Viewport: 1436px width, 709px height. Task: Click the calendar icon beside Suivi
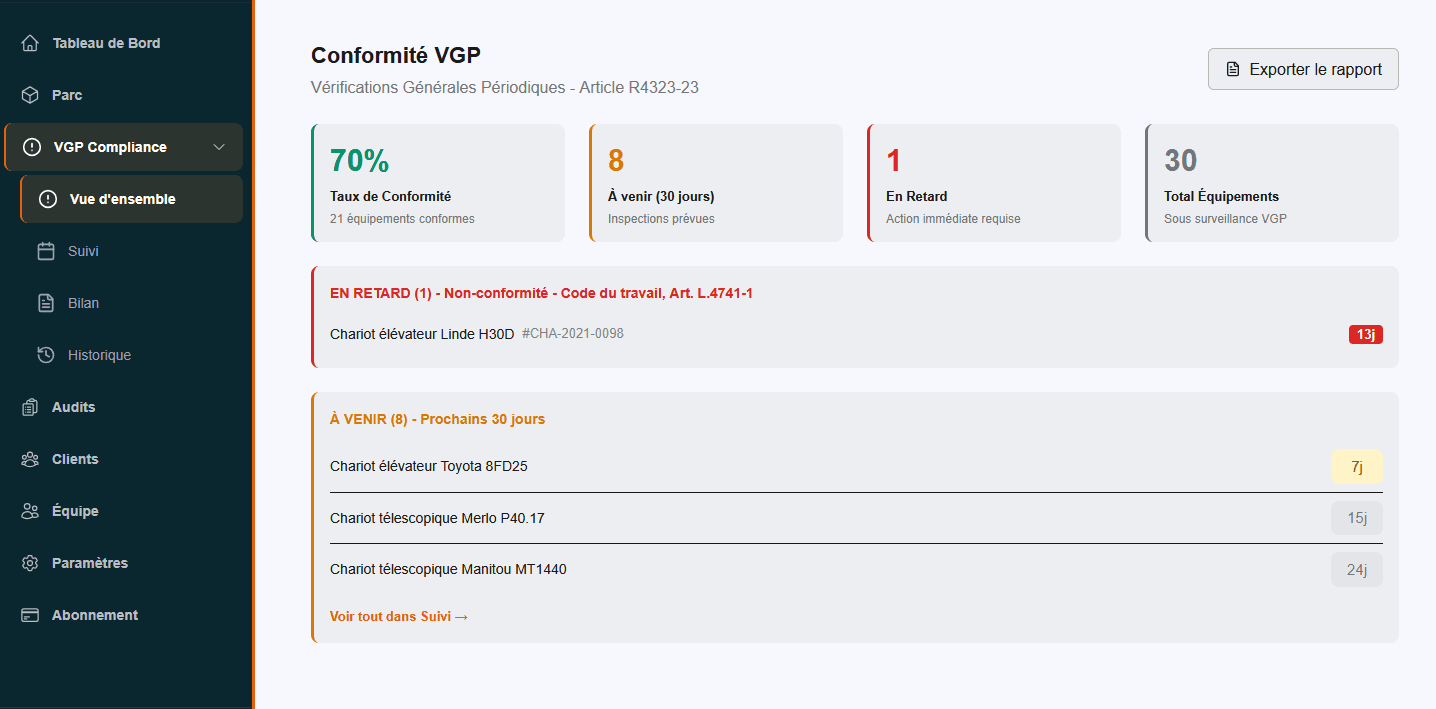46,251
